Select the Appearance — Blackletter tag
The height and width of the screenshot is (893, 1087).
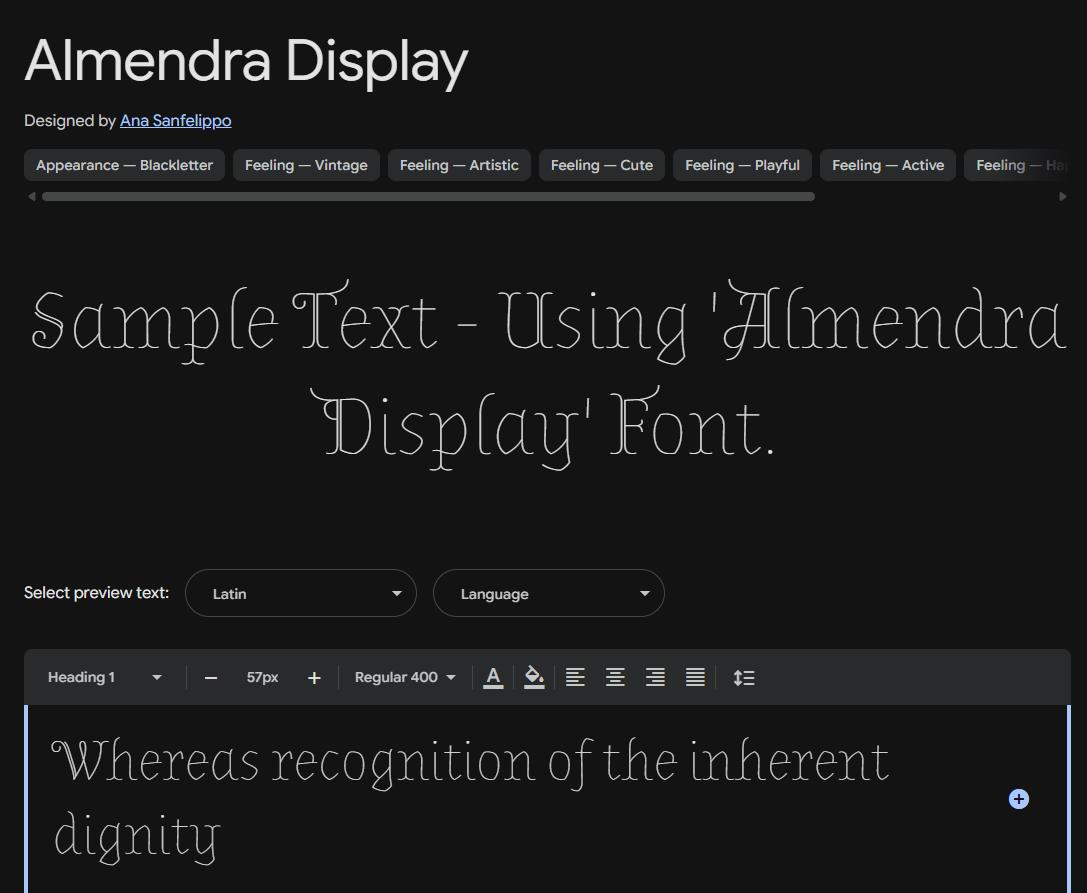(124, 165)
